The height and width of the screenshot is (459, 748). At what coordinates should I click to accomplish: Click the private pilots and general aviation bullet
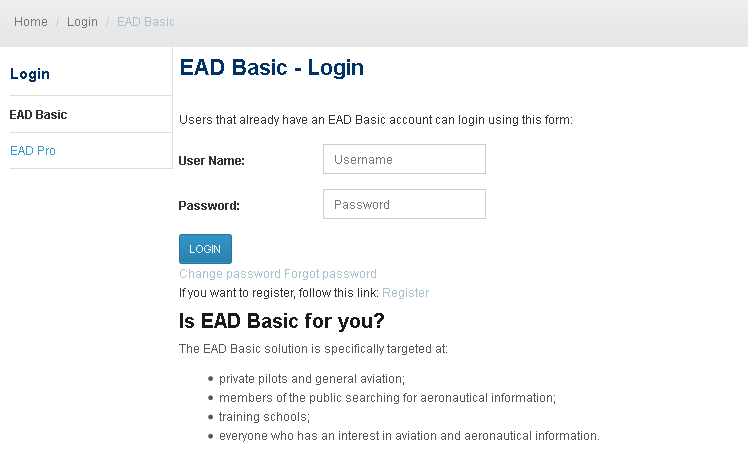click(312, 379)
